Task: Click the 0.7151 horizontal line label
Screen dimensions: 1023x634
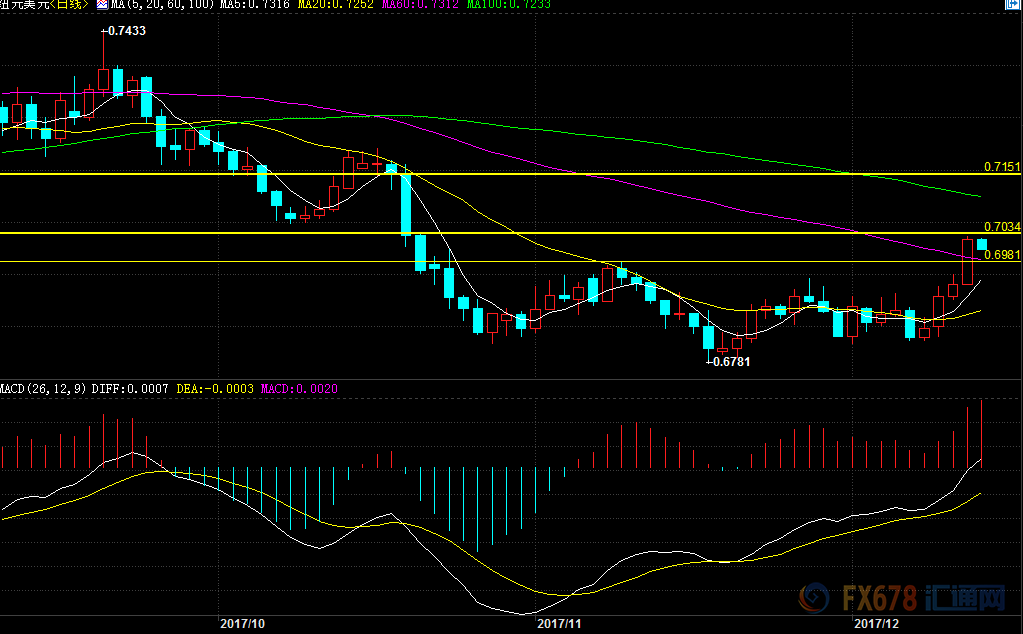Action: [x=1002, y=167]
